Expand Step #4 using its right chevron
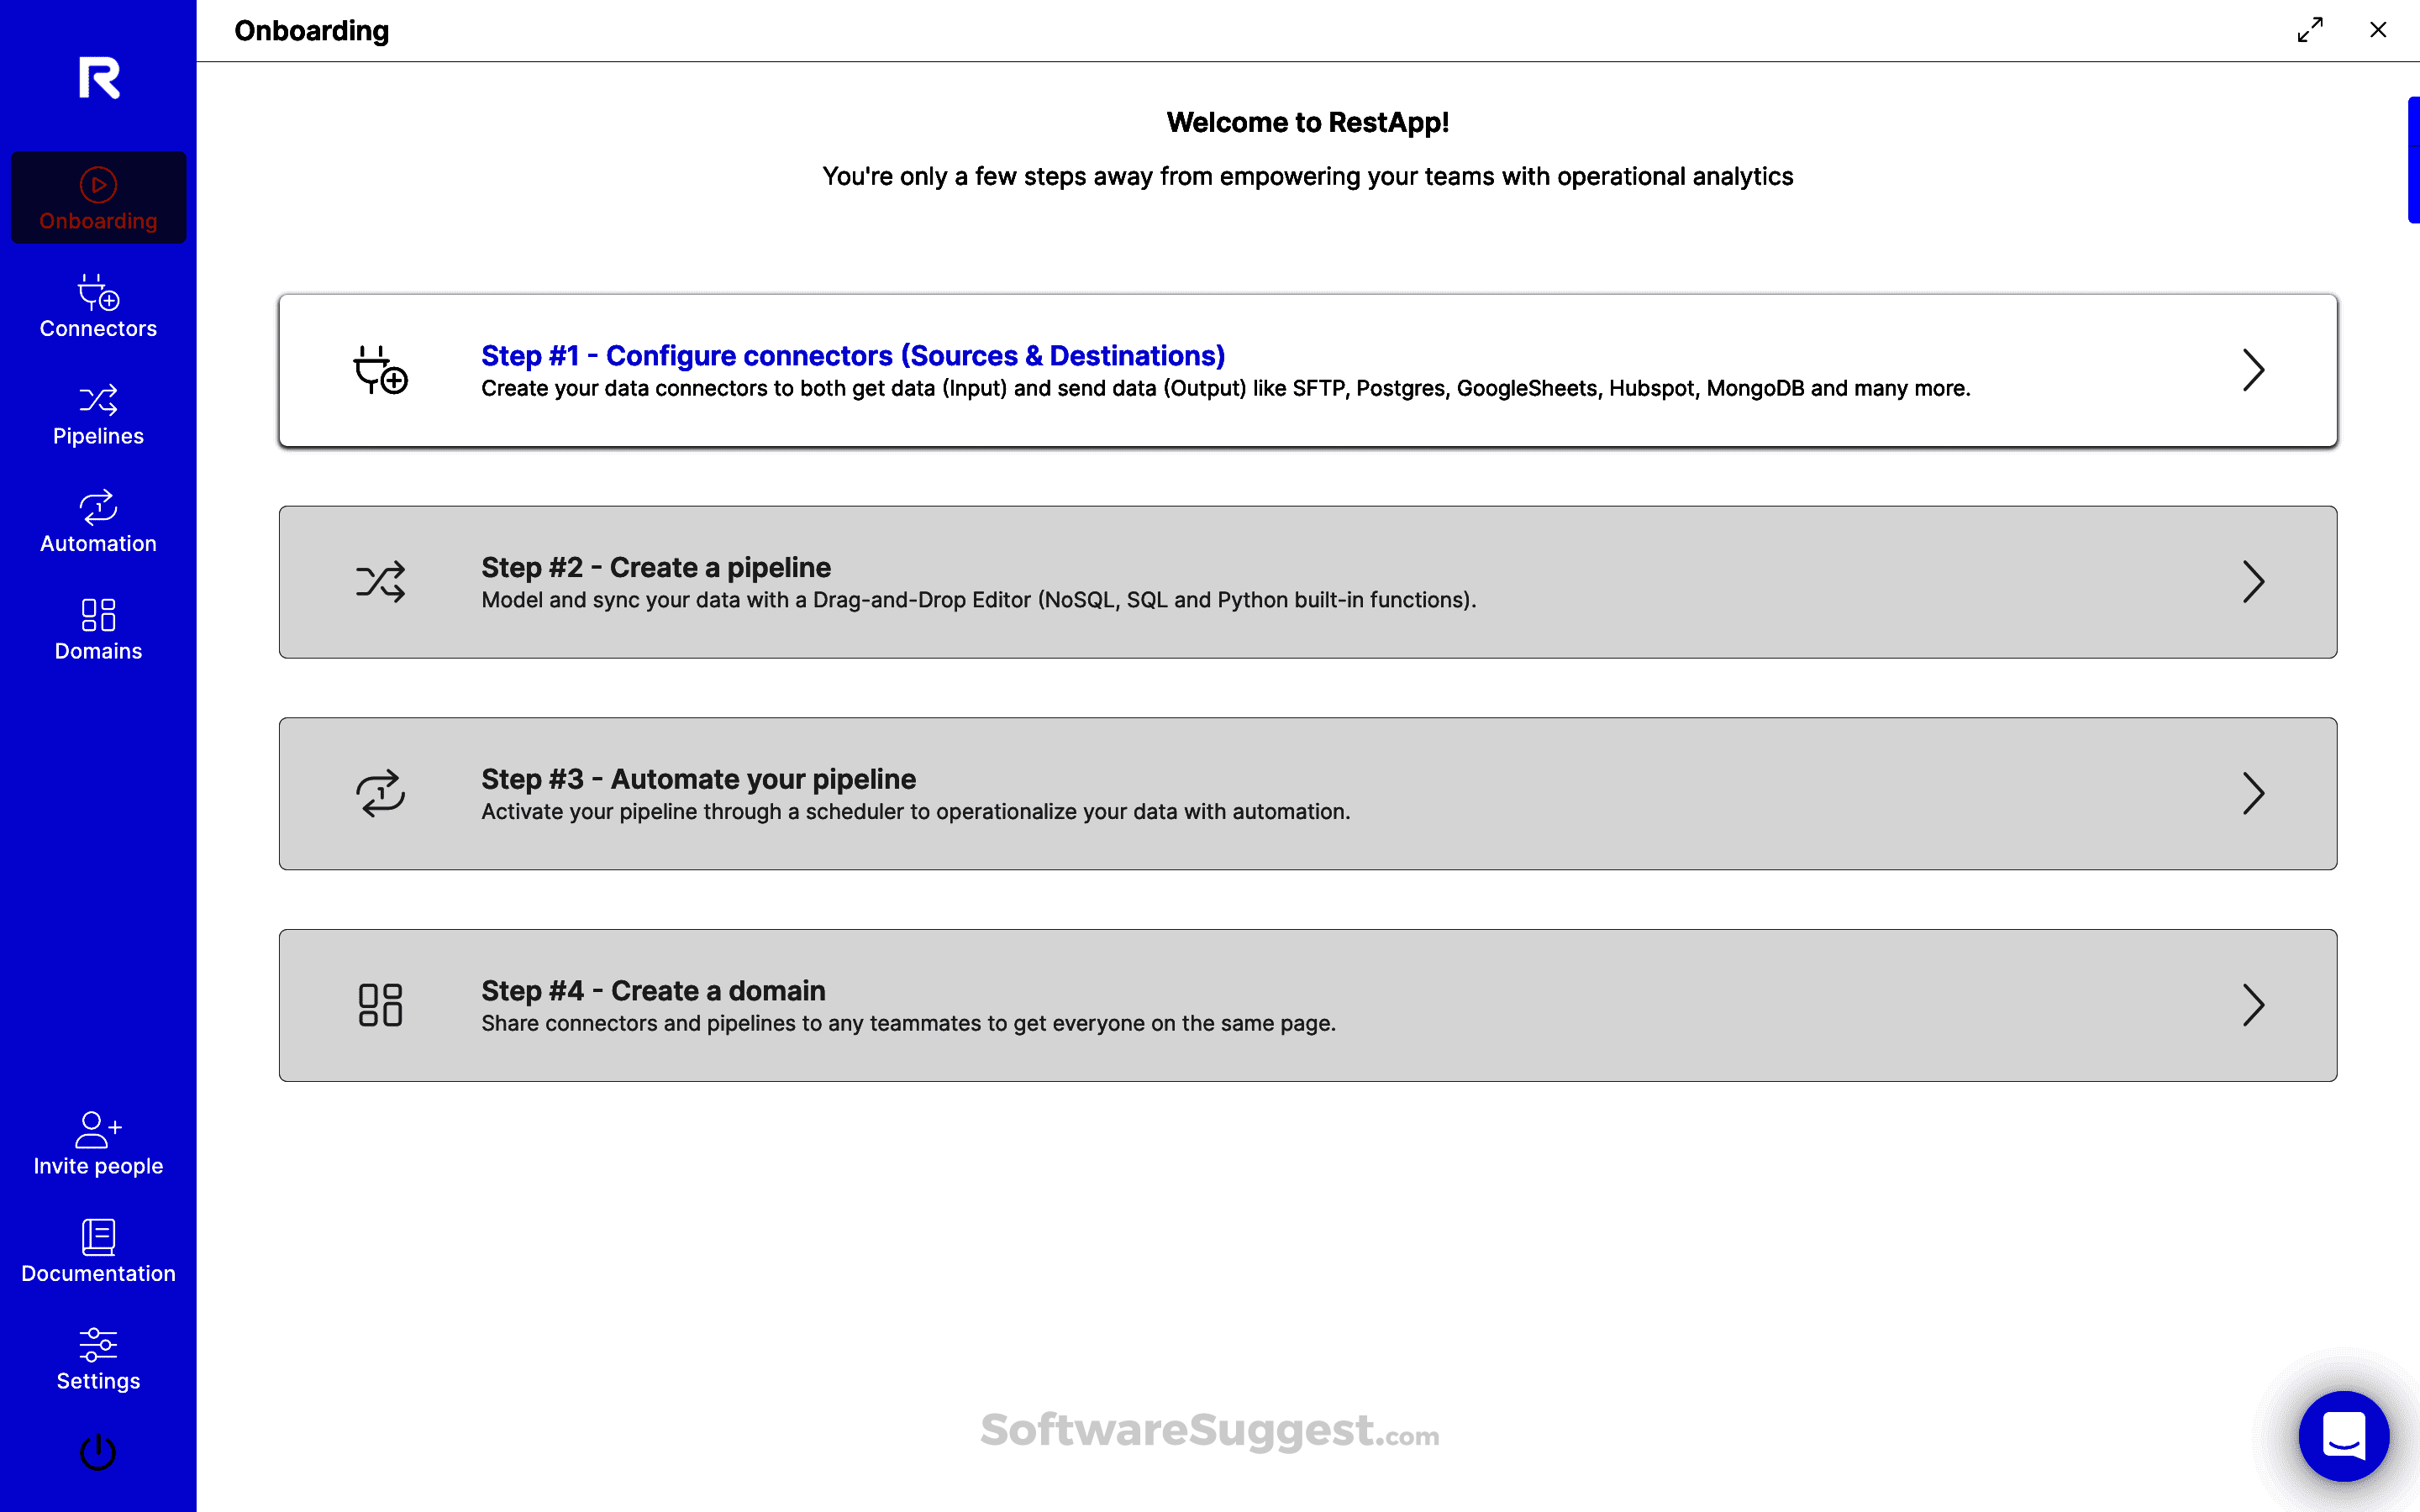This screenshot has width=2420, height=1512. pos(2253,1005)
